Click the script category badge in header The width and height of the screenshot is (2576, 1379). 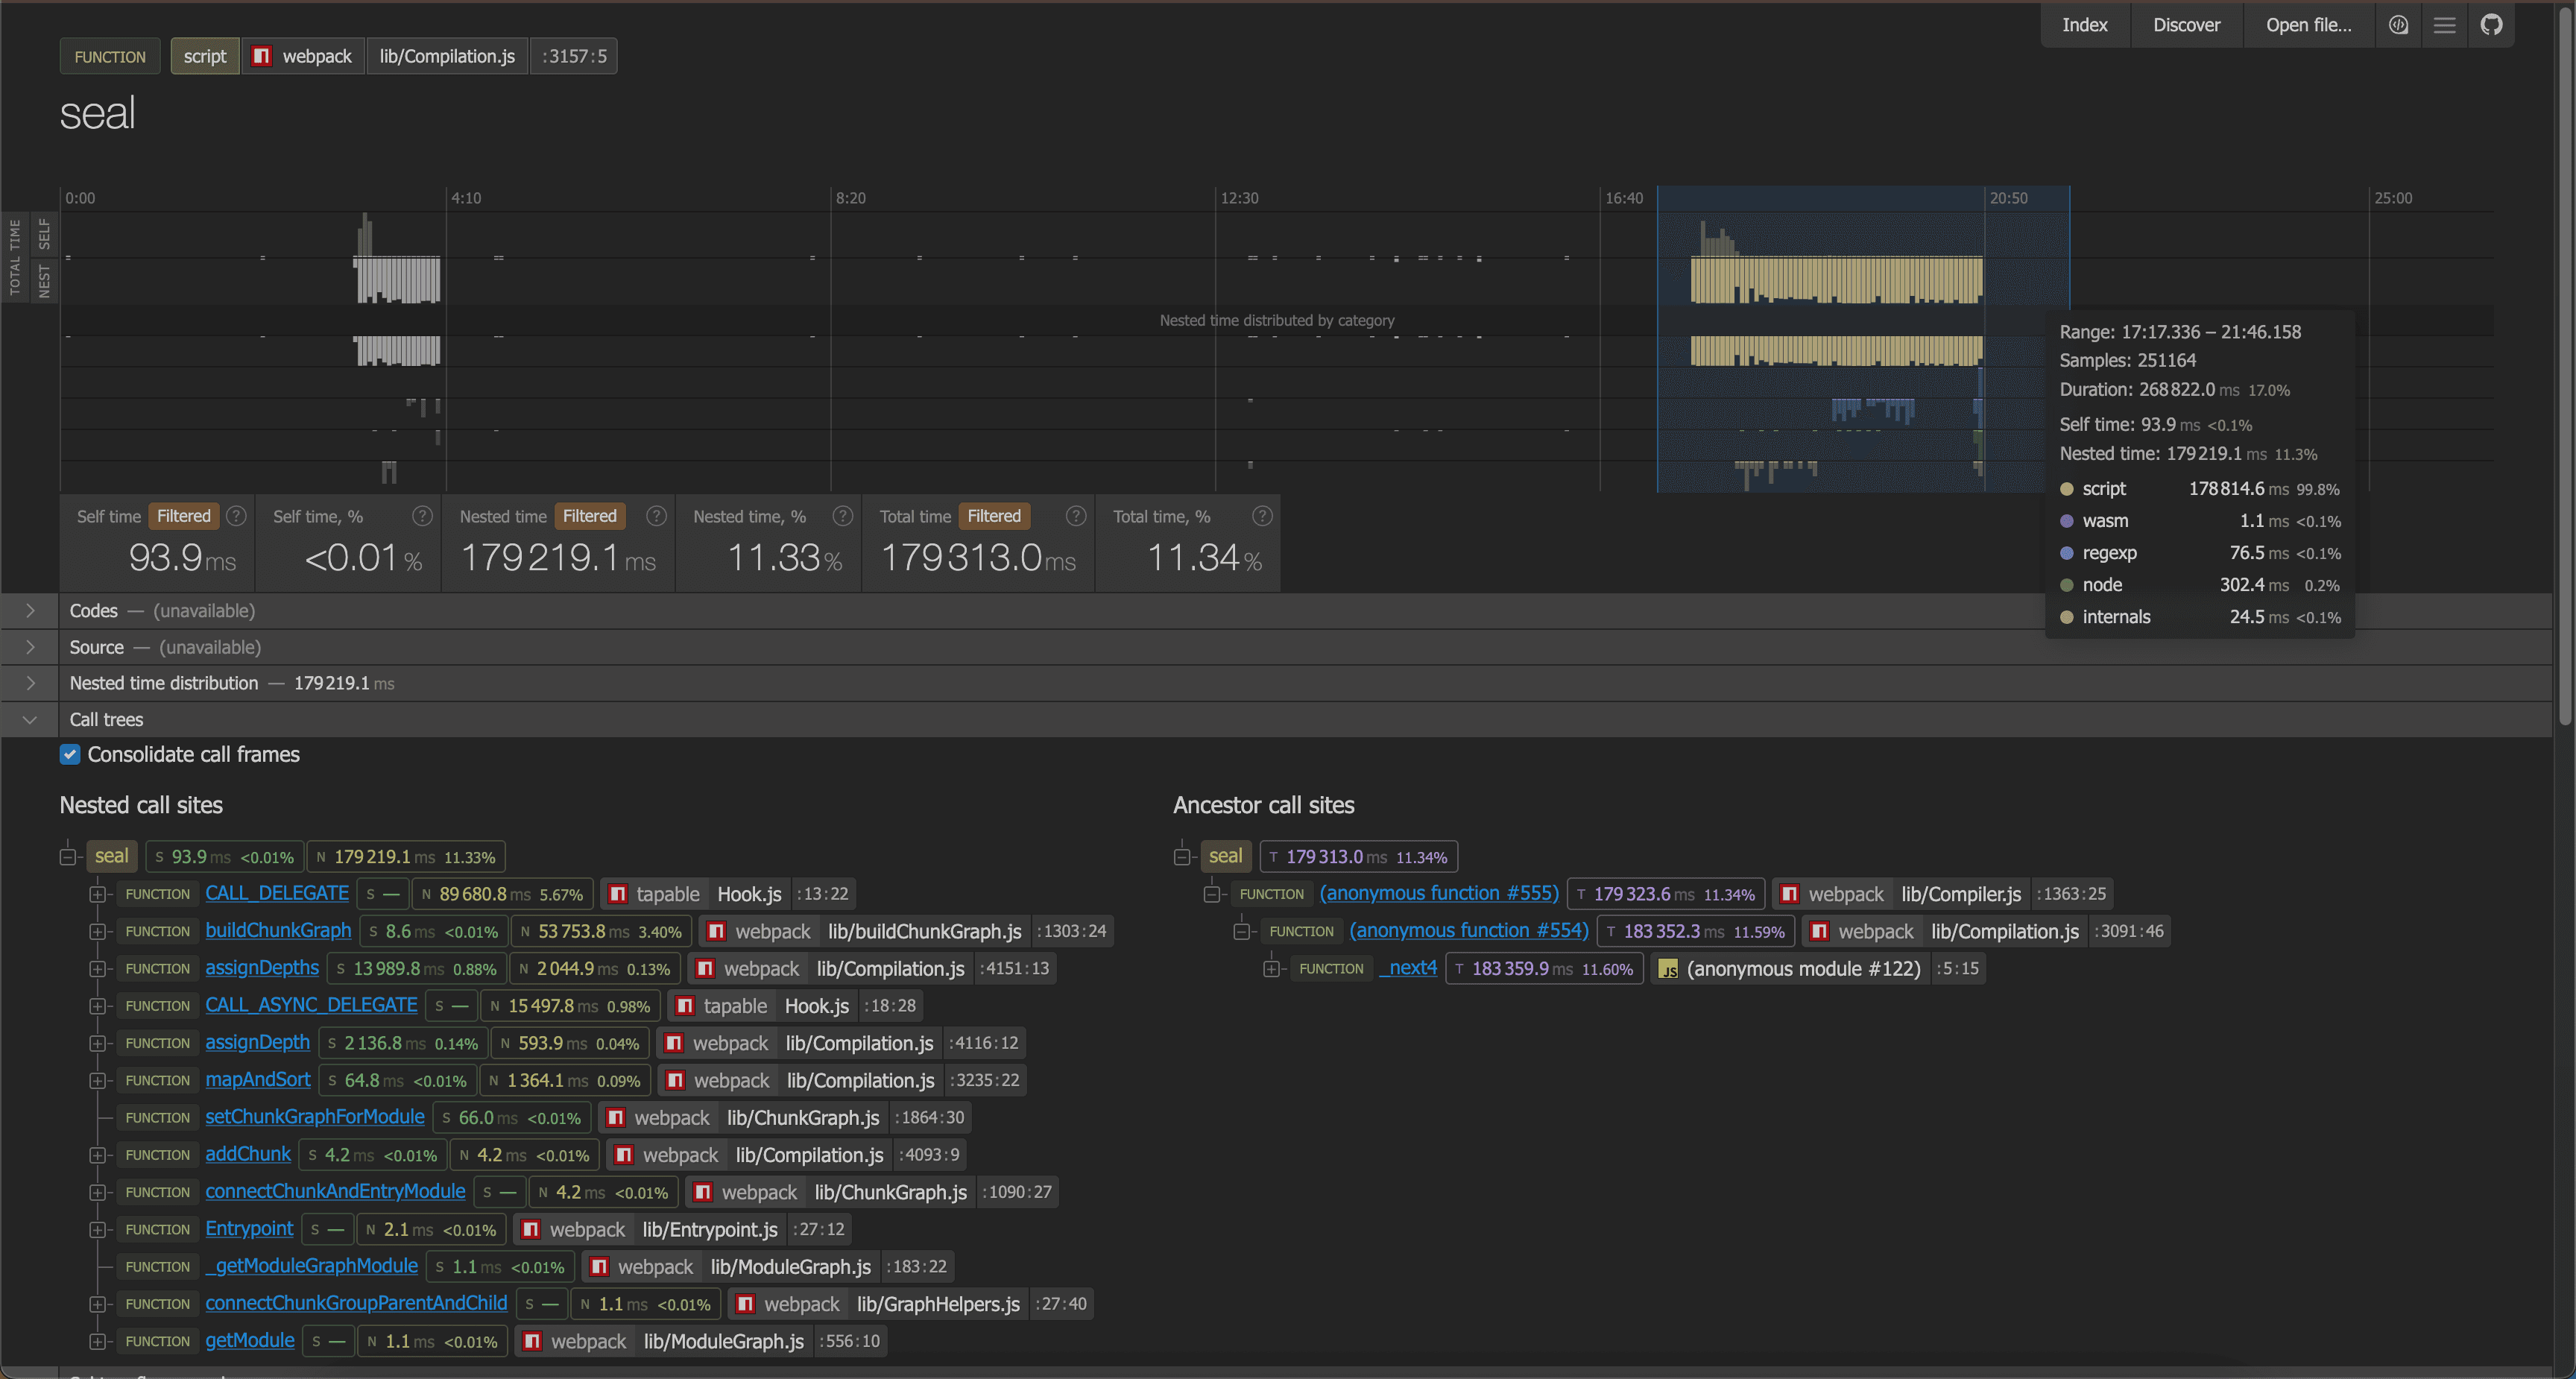coord(205,56)
